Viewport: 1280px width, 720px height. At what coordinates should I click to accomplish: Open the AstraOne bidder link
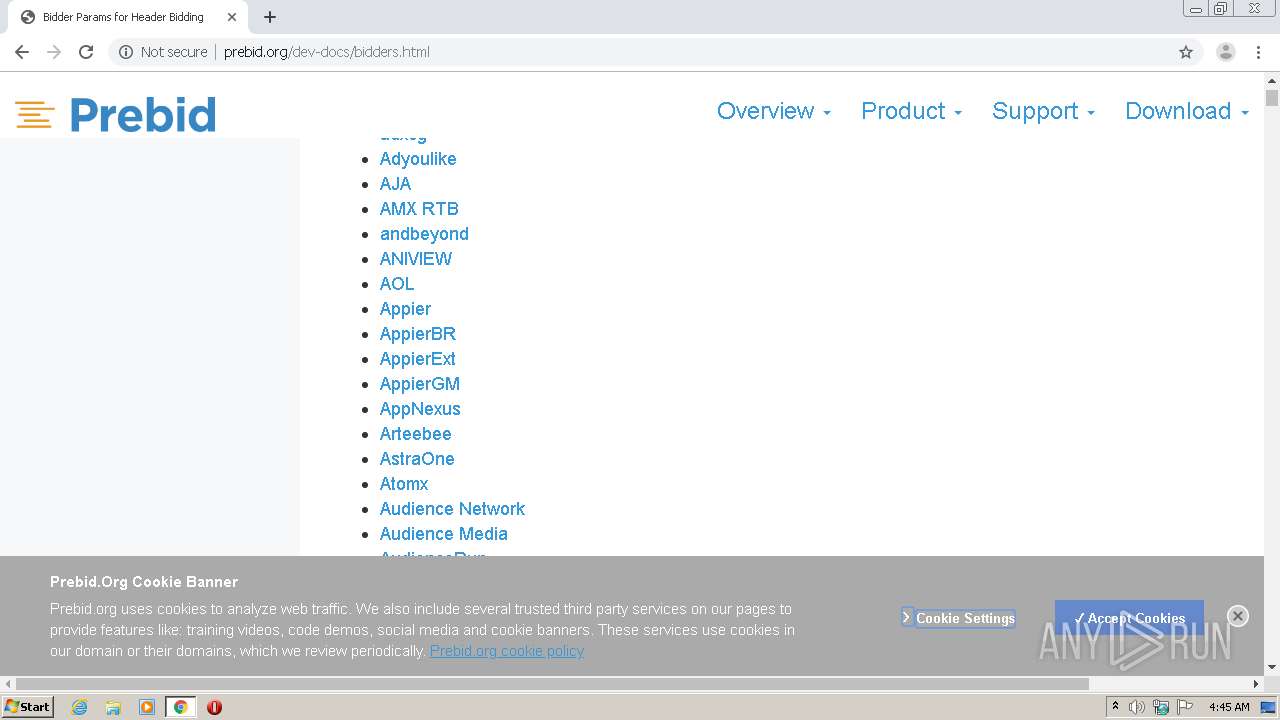coord(417,459)
